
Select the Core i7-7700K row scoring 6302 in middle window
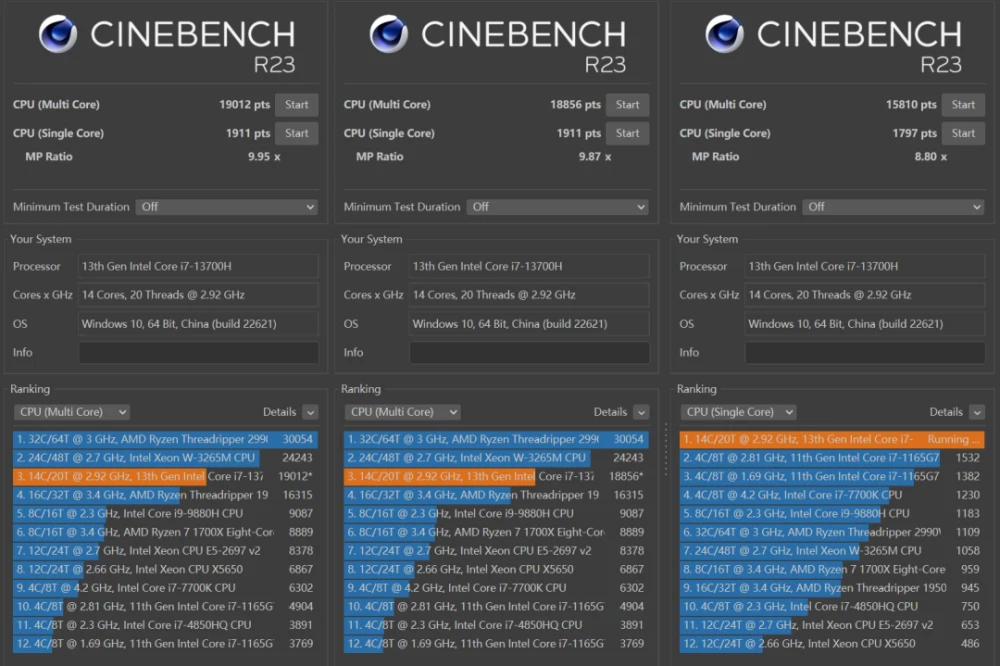pos(496,588)
